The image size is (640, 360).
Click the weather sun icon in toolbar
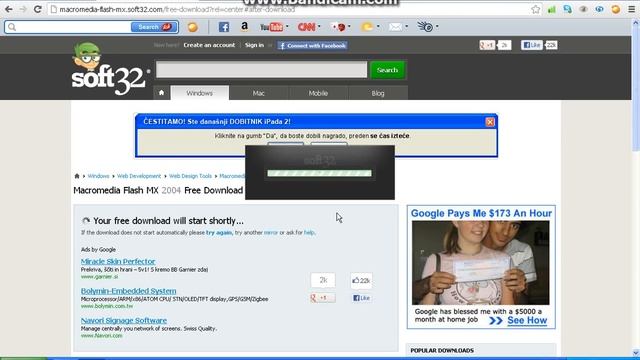coord(367,27)
